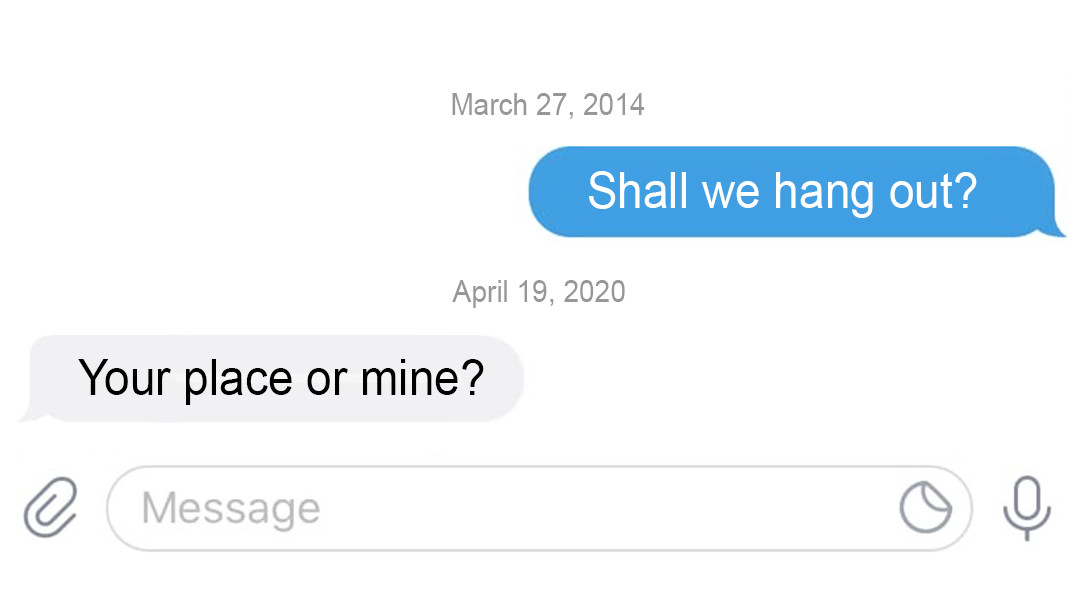Choose the mic icon right of input
This screenshot has width=1080, height=615.
coord(1026,508)
